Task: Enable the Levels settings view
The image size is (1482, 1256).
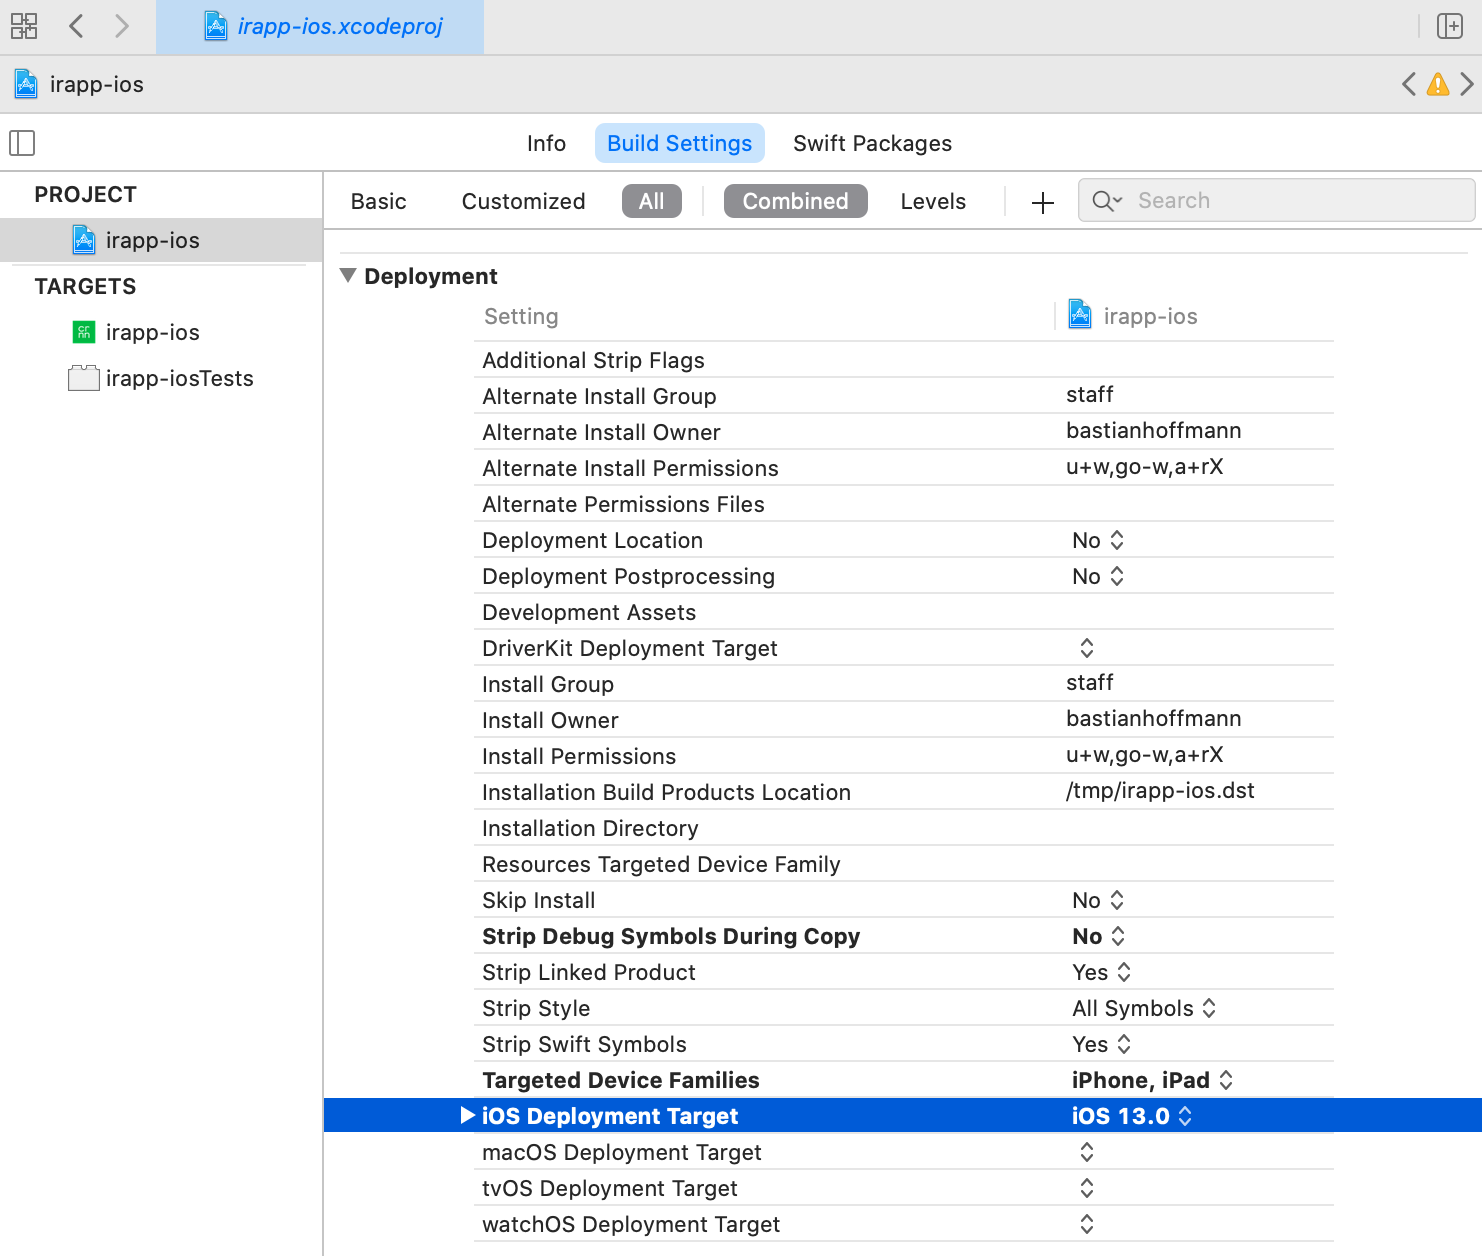Action: coord(932,201)
